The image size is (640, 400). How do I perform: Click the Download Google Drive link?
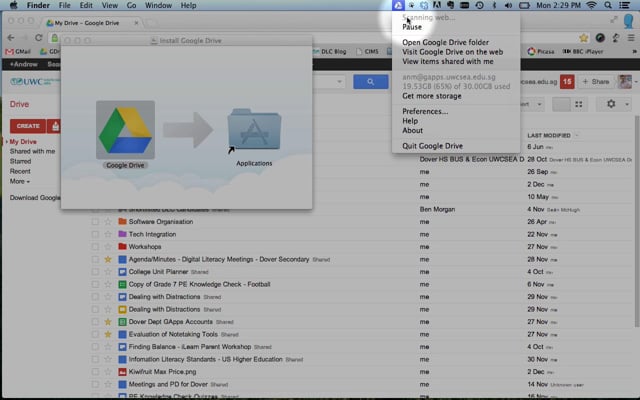click(35, 198)
